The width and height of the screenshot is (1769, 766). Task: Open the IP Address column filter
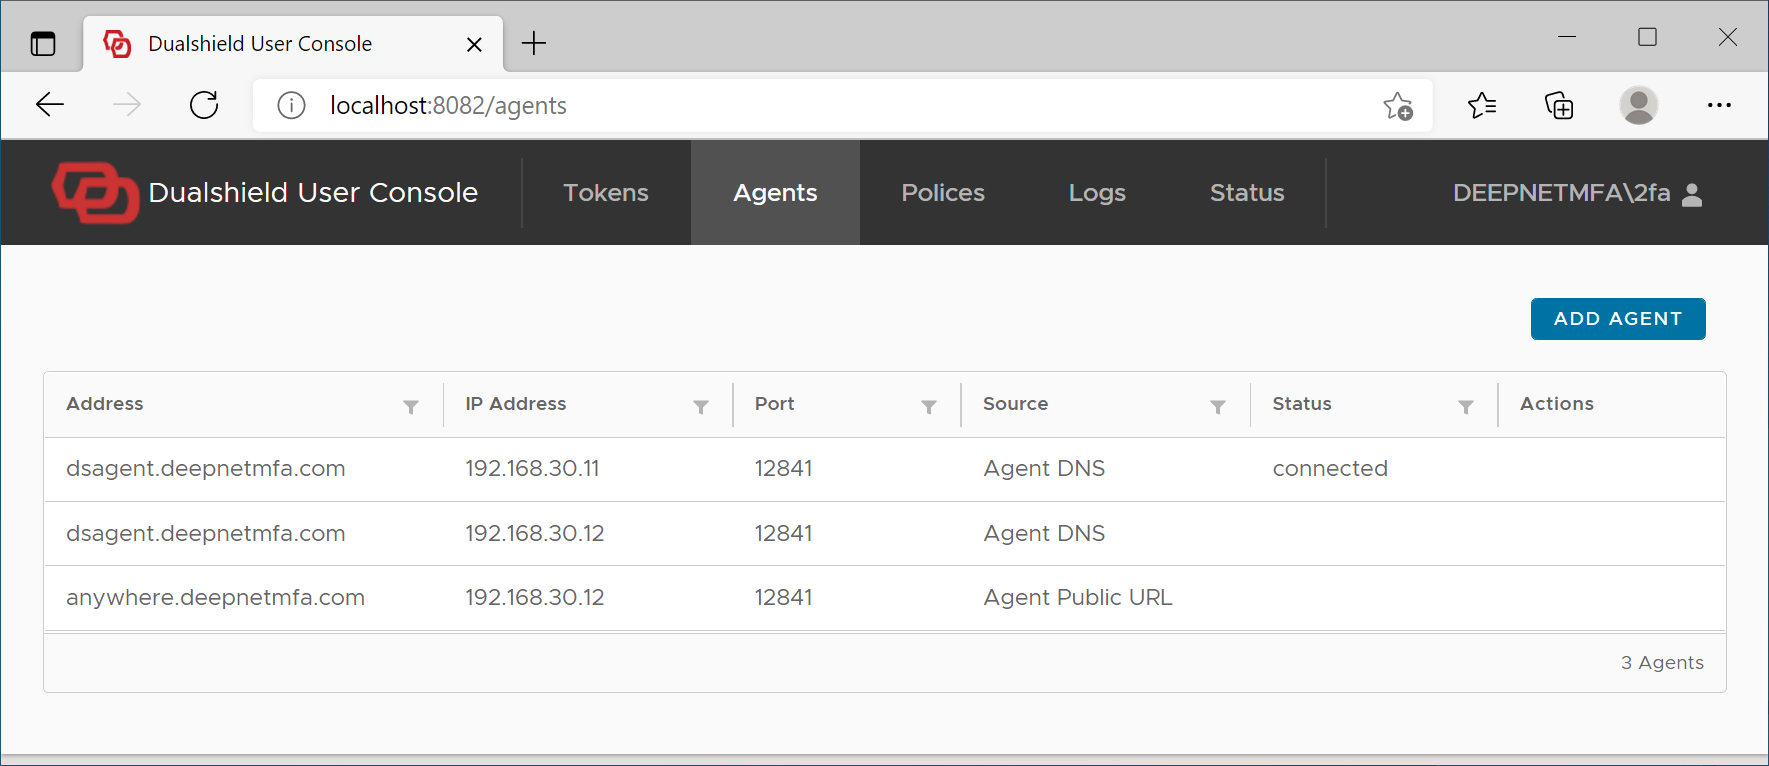click(x=701, y=406)
